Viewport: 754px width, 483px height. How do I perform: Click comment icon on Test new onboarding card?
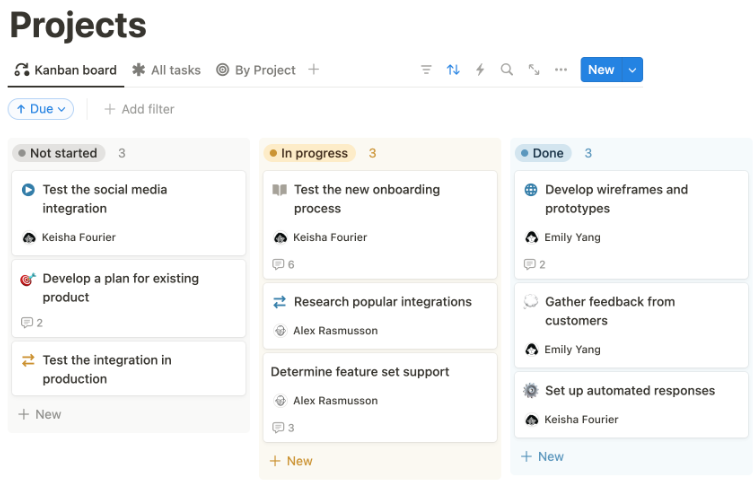tap(279, 265)
